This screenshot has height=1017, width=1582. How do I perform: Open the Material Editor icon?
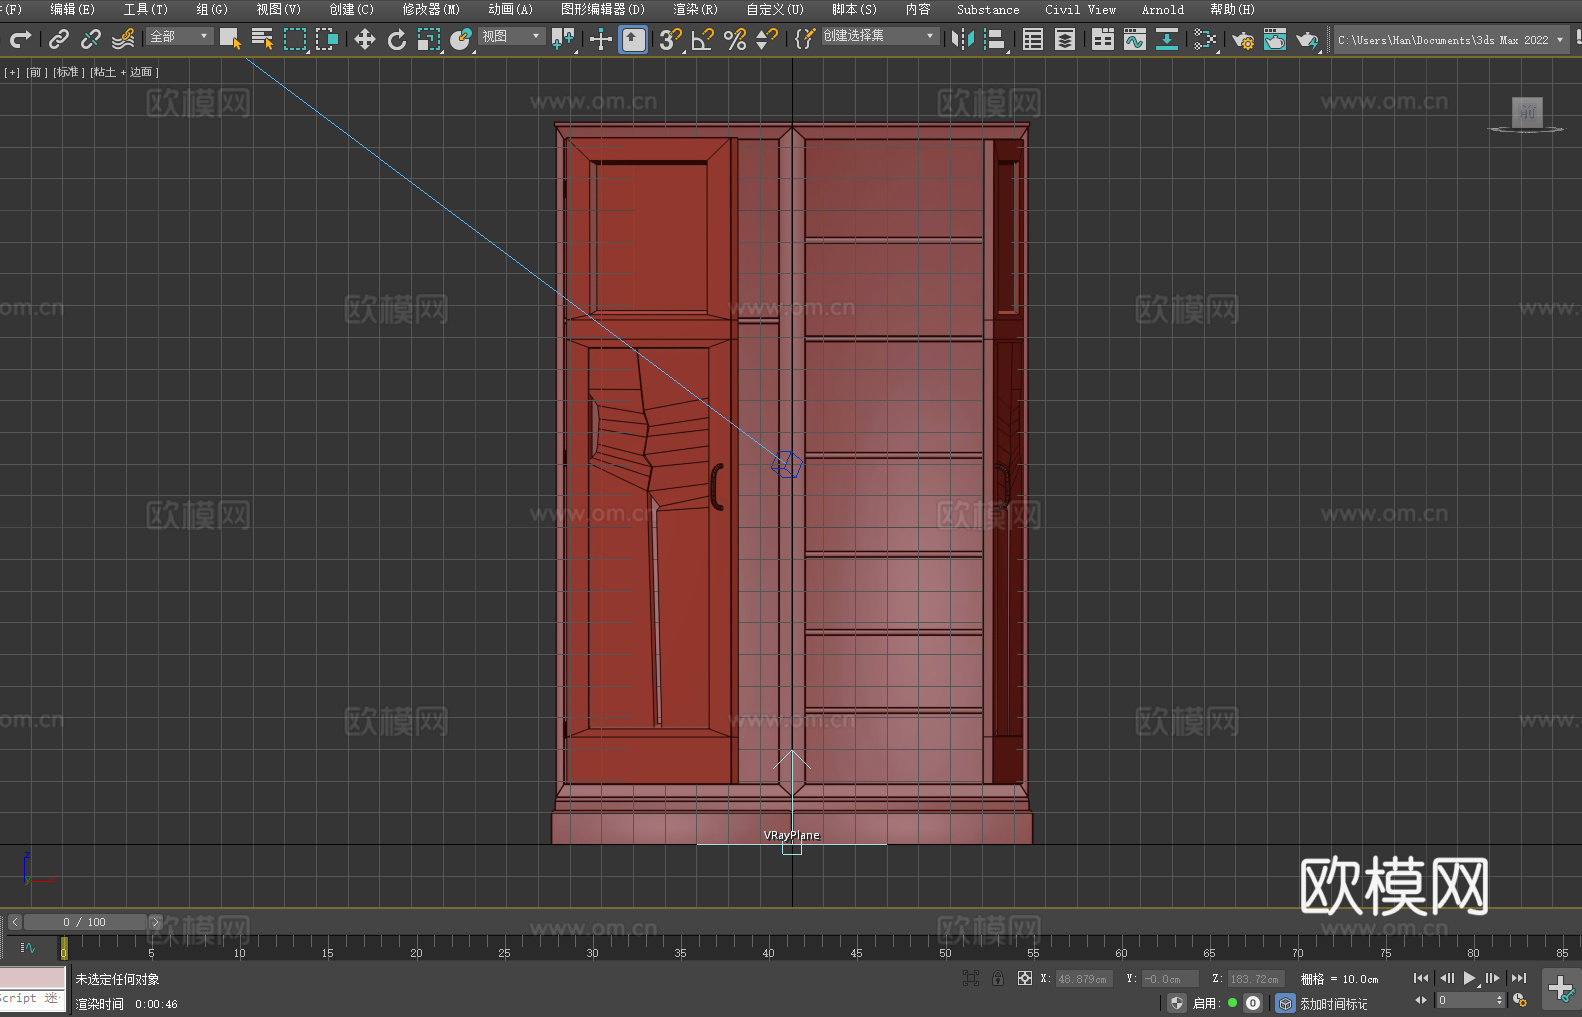pyautogui.click(x=1205, y=39)
